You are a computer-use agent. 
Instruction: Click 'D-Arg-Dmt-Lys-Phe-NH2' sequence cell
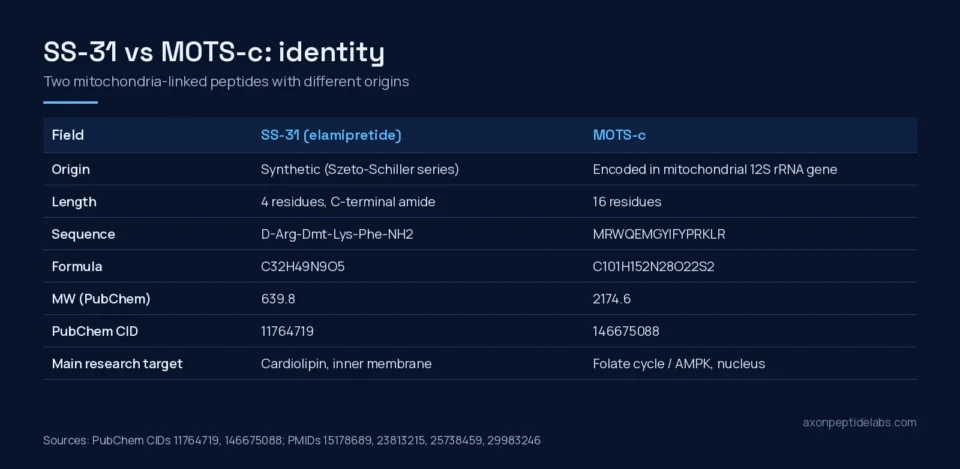pos(337,234)
